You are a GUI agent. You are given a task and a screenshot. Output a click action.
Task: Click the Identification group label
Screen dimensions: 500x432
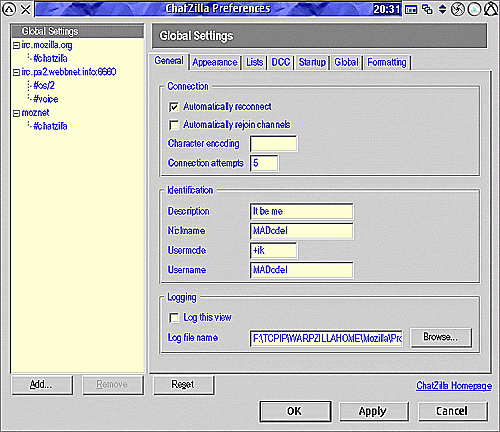click(190, 190)
